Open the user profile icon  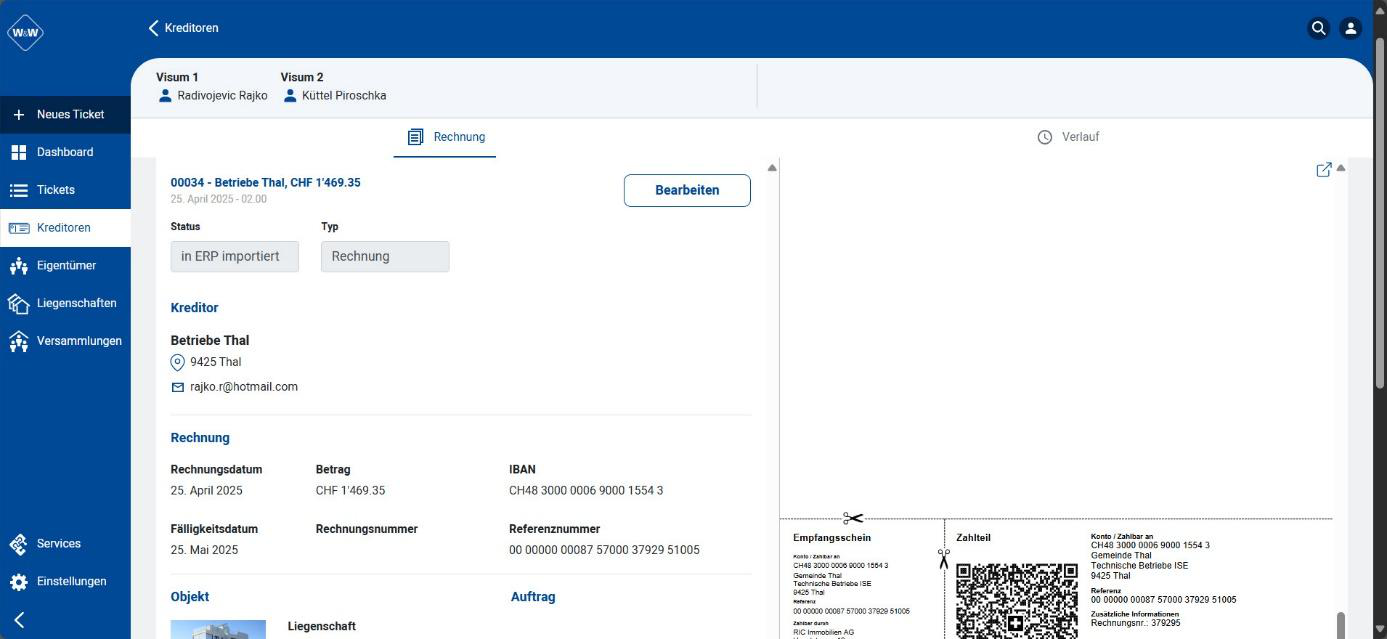click(x=1350, y=28)
